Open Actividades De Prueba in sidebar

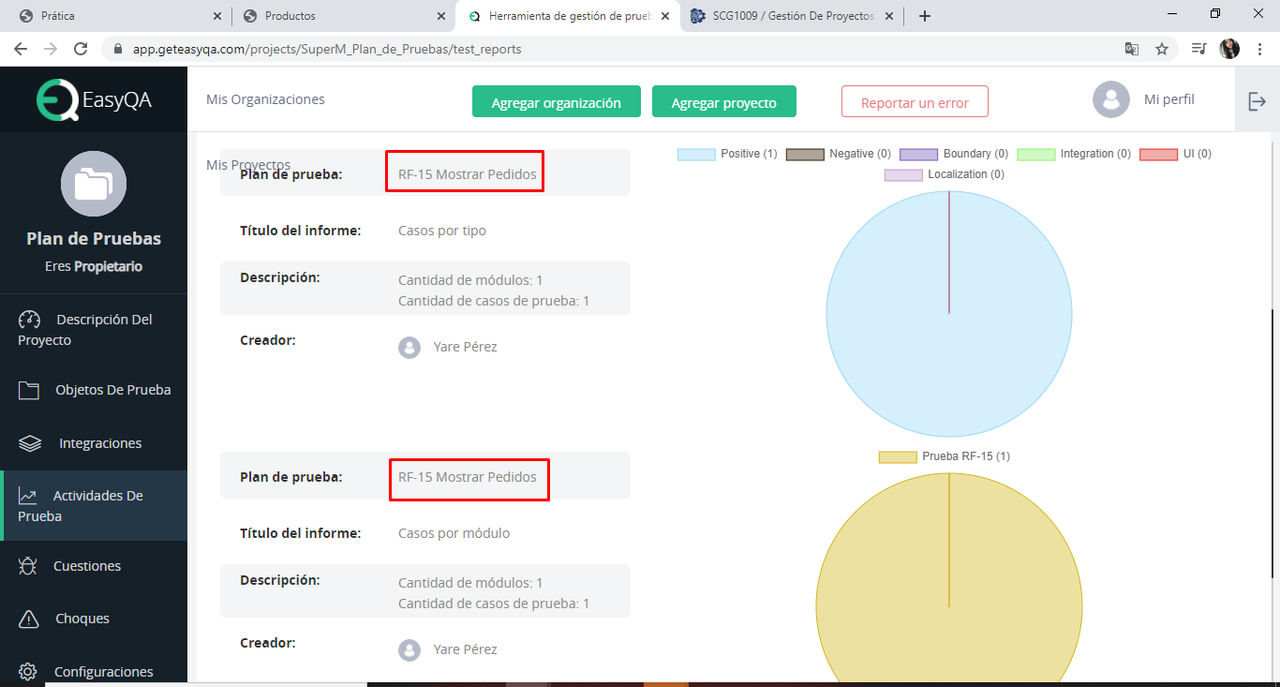point(93,506)
